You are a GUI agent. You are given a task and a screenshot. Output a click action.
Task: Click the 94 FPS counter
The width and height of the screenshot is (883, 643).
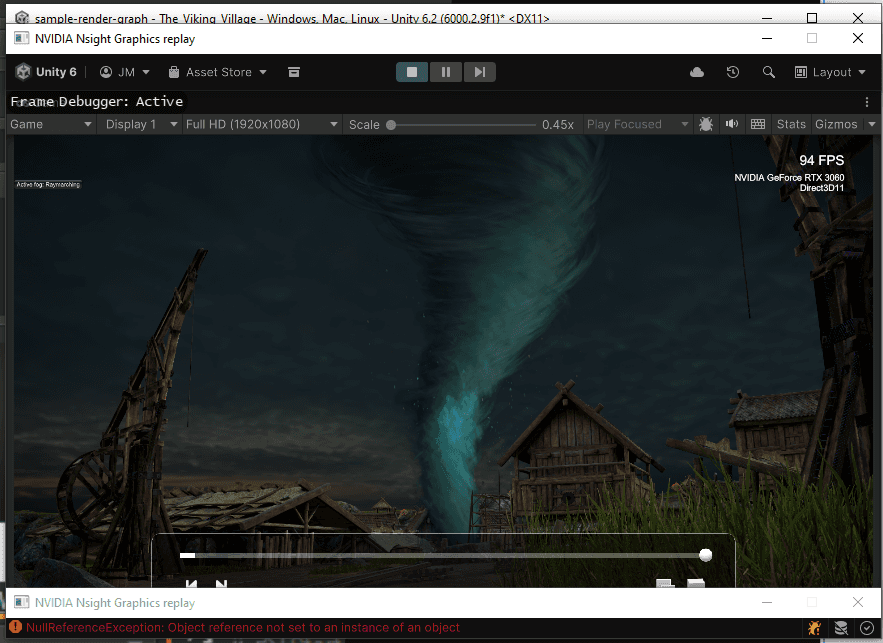tap(822, 160)
